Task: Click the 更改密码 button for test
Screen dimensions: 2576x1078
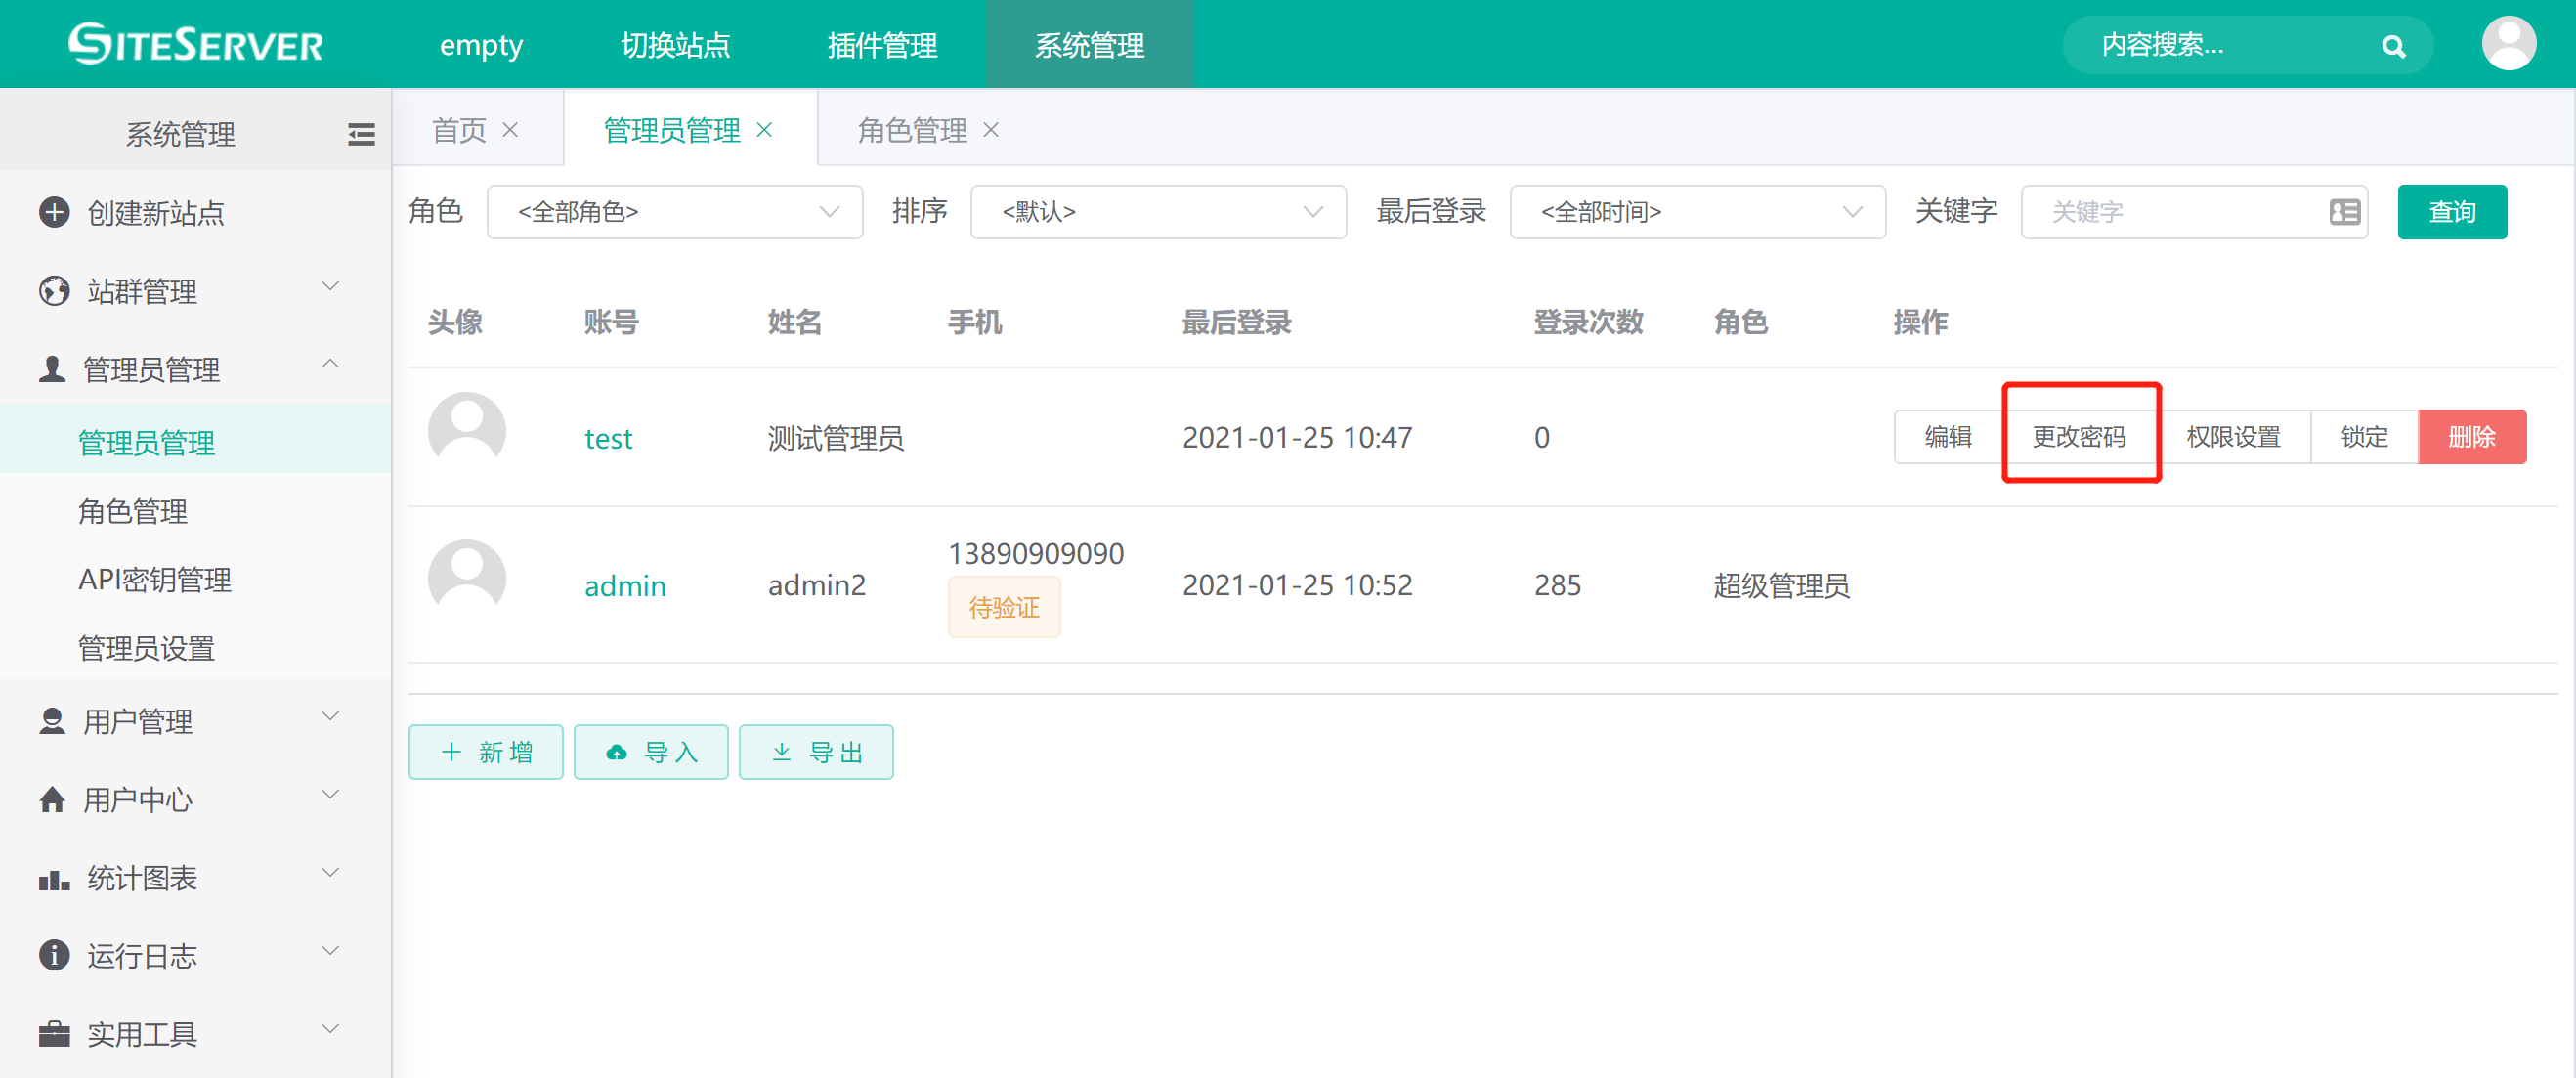Action: (x=2079, y=437)
